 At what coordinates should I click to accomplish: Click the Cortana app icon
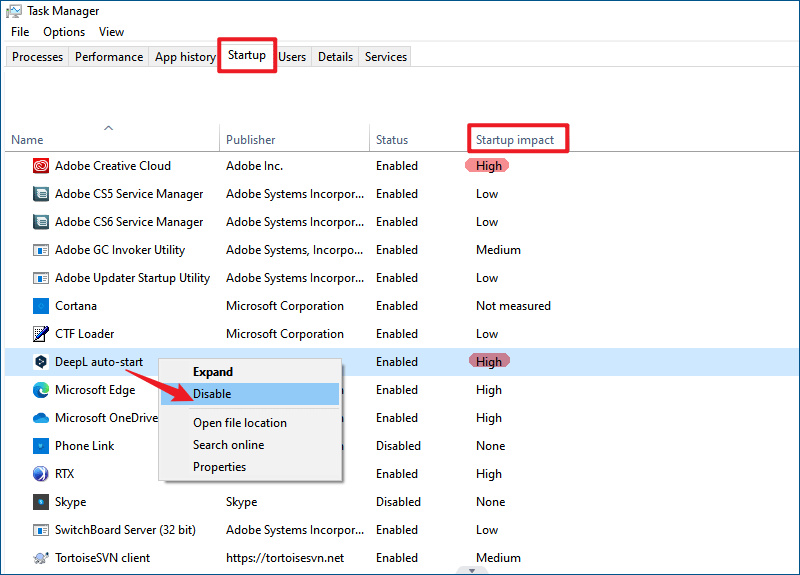(x=41, y=306)
